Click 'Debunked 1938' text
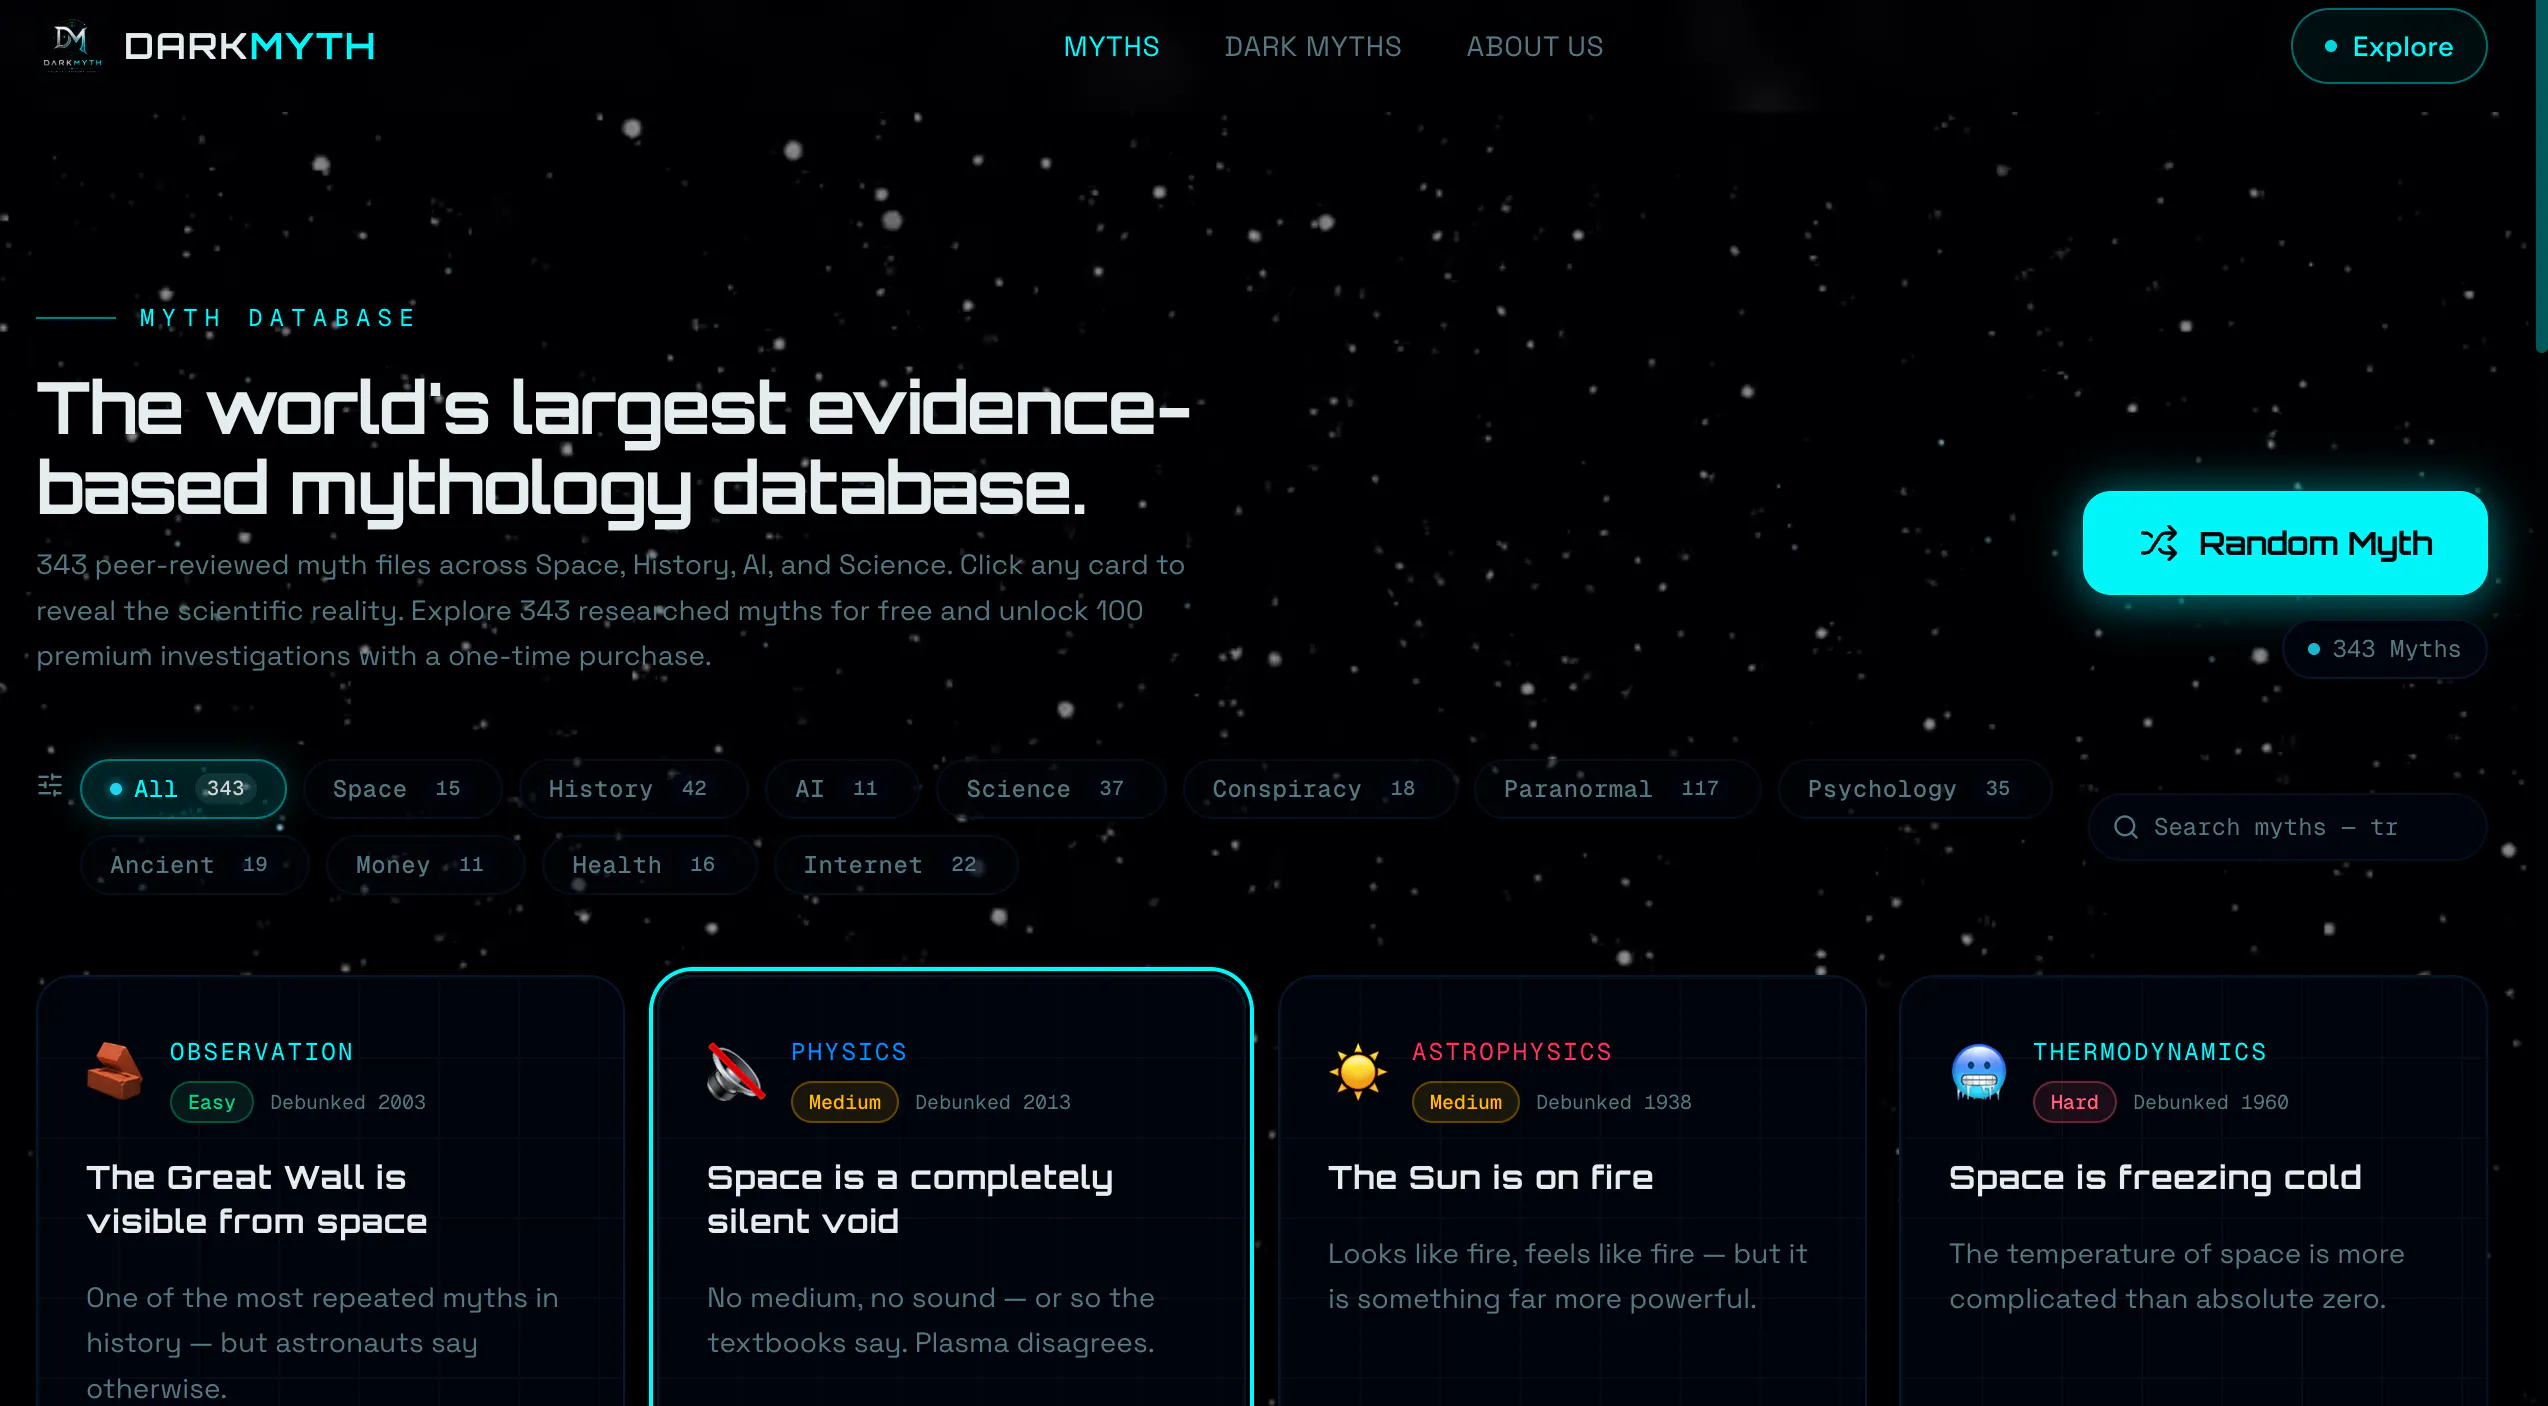 point(1614,1102)
